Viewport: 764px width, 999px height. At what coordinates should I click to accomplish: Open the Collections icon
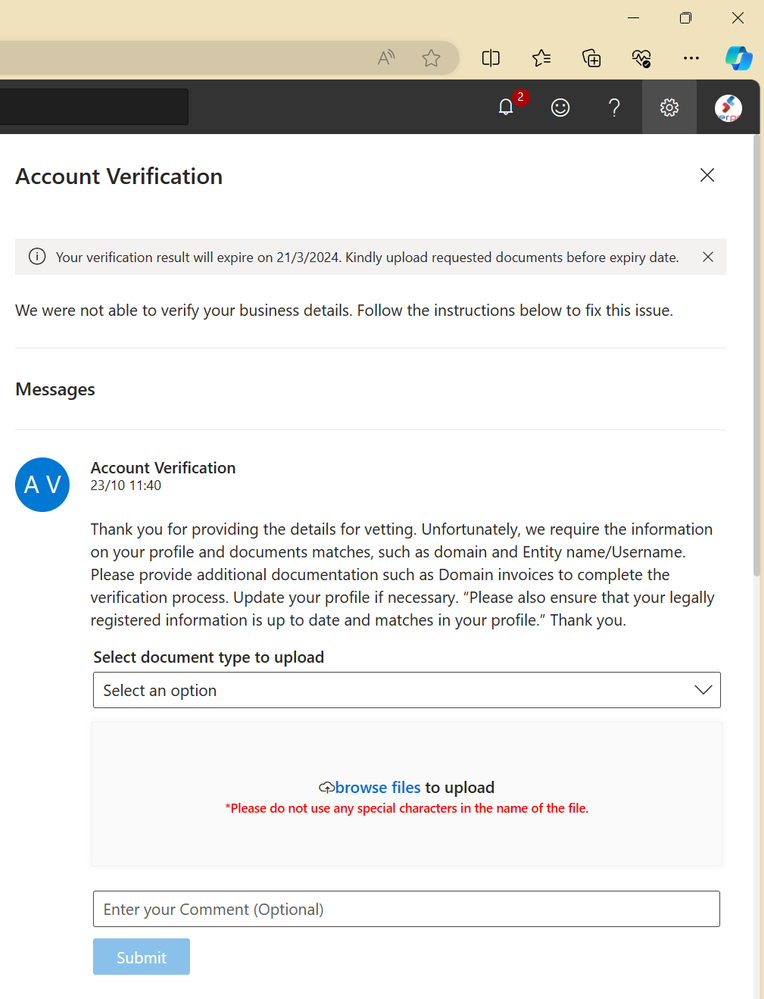(591, 59)
